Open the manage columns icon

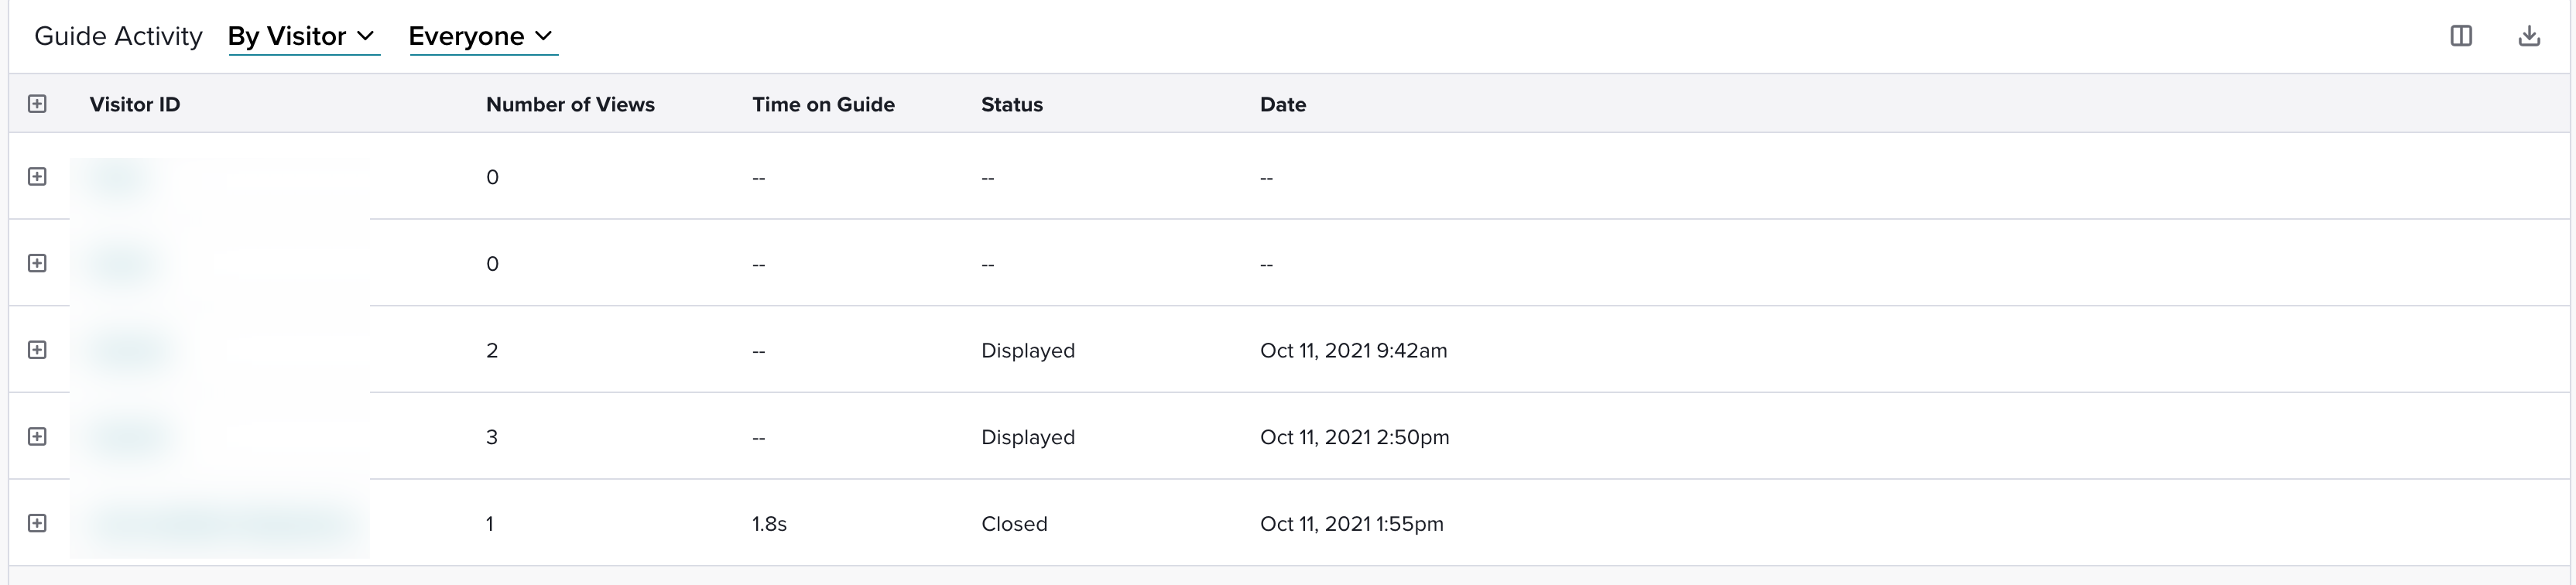[x=2461, y=36]
